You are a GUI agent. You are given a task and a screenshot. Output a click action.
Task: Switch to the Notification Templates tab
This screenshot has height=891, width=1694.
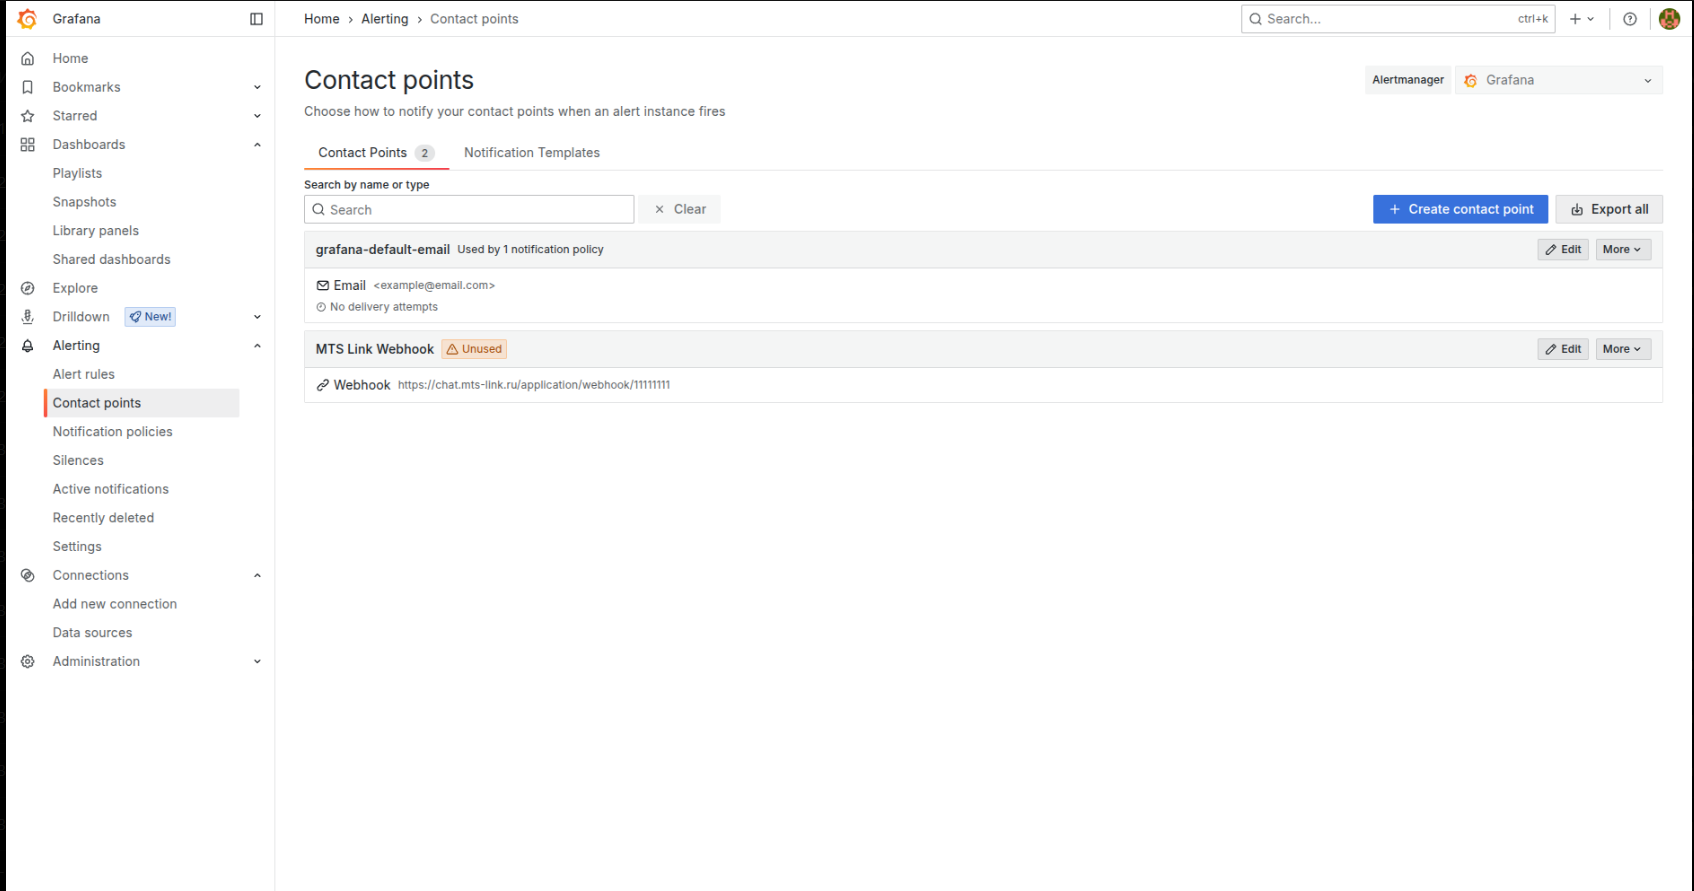click(532, 153)
